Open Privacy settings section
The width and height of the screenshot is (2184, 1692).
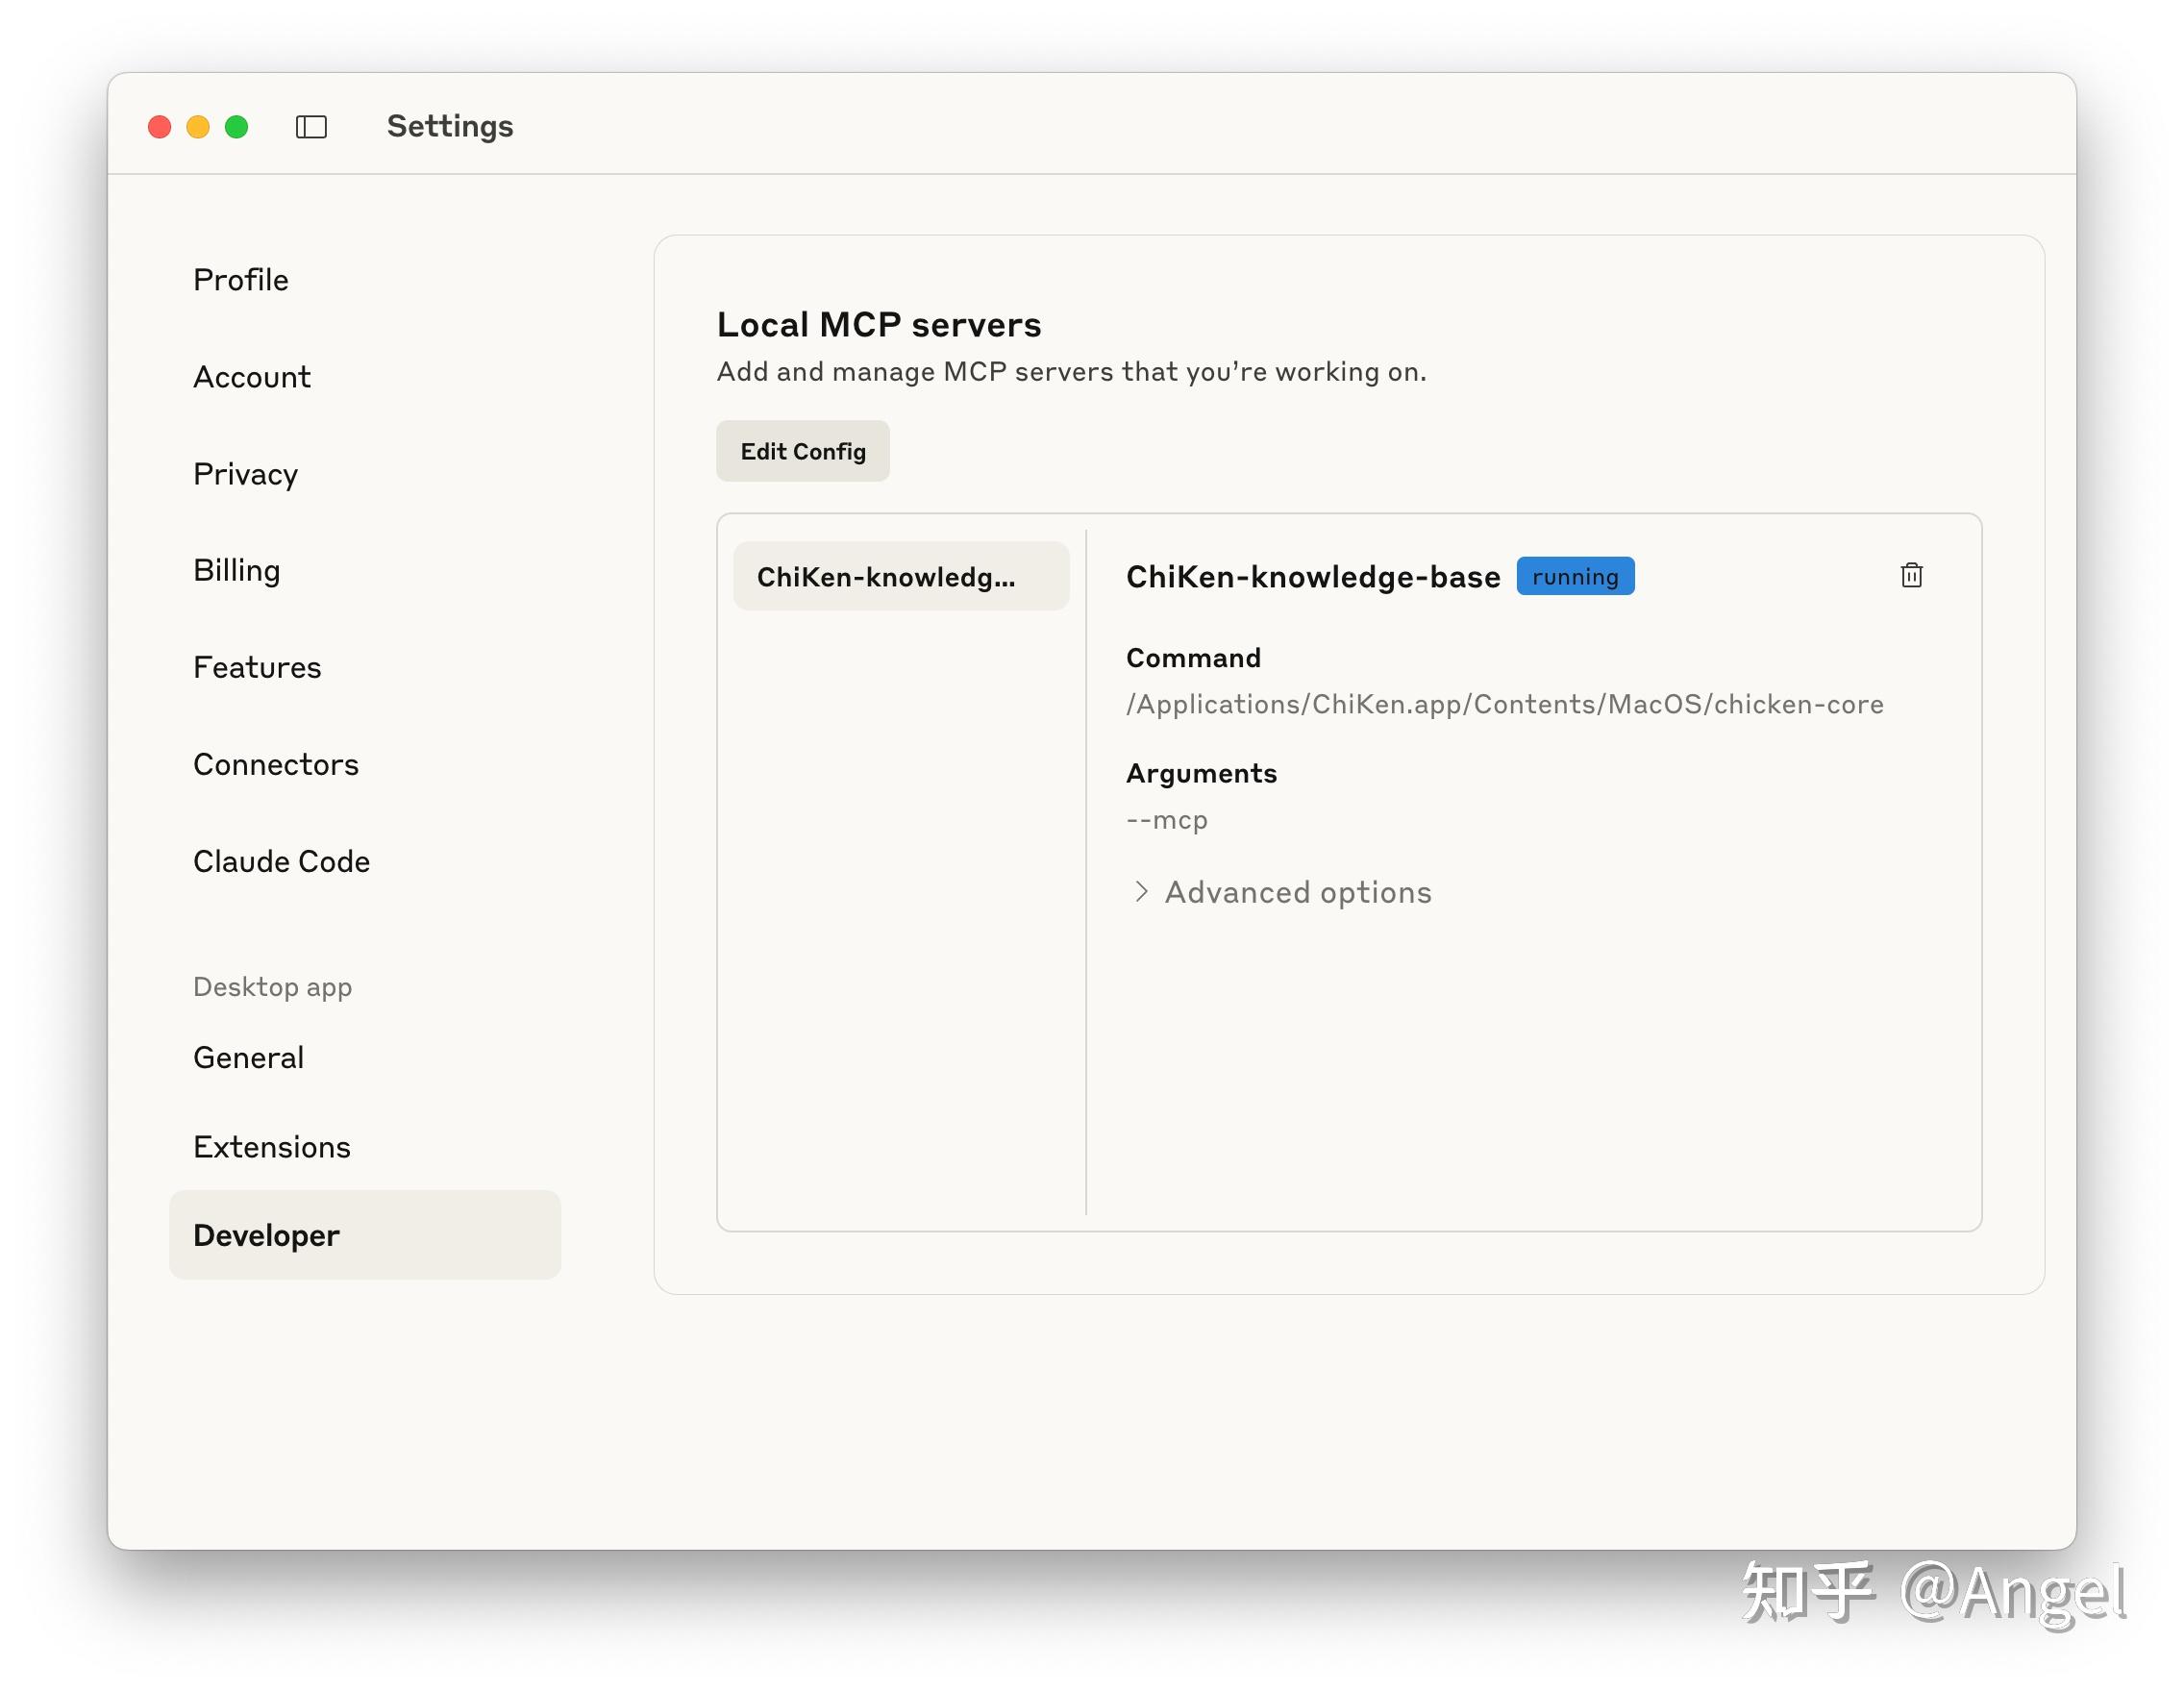click(x=246, y=474)
